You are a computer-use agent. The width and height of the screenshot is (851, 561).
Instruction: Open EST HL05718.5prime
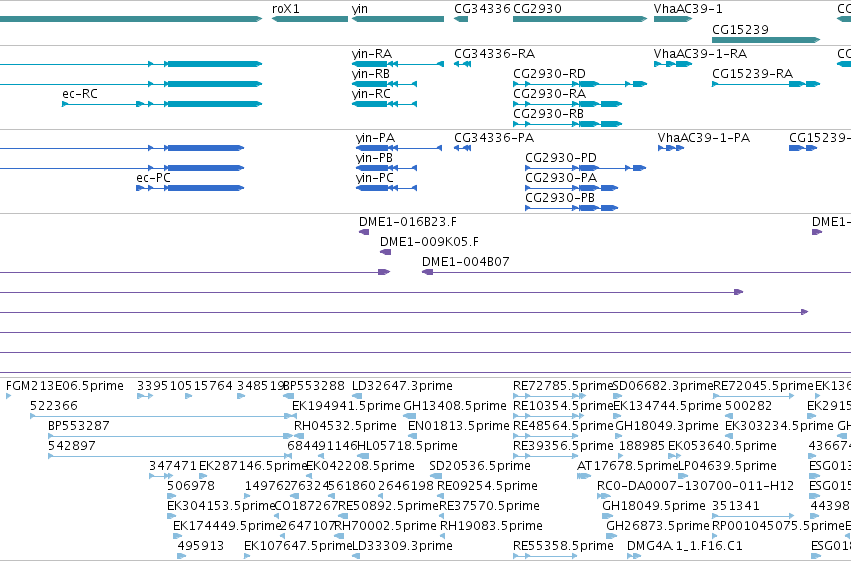pos(363,456)
